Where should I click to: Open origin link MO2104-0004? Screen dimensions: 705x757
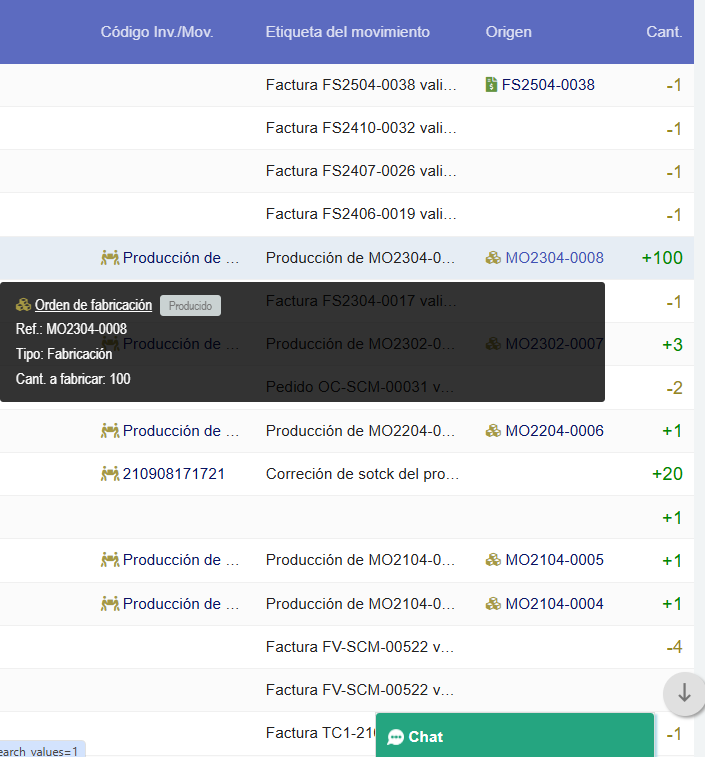pyautogui.click(x=554, y=603)
